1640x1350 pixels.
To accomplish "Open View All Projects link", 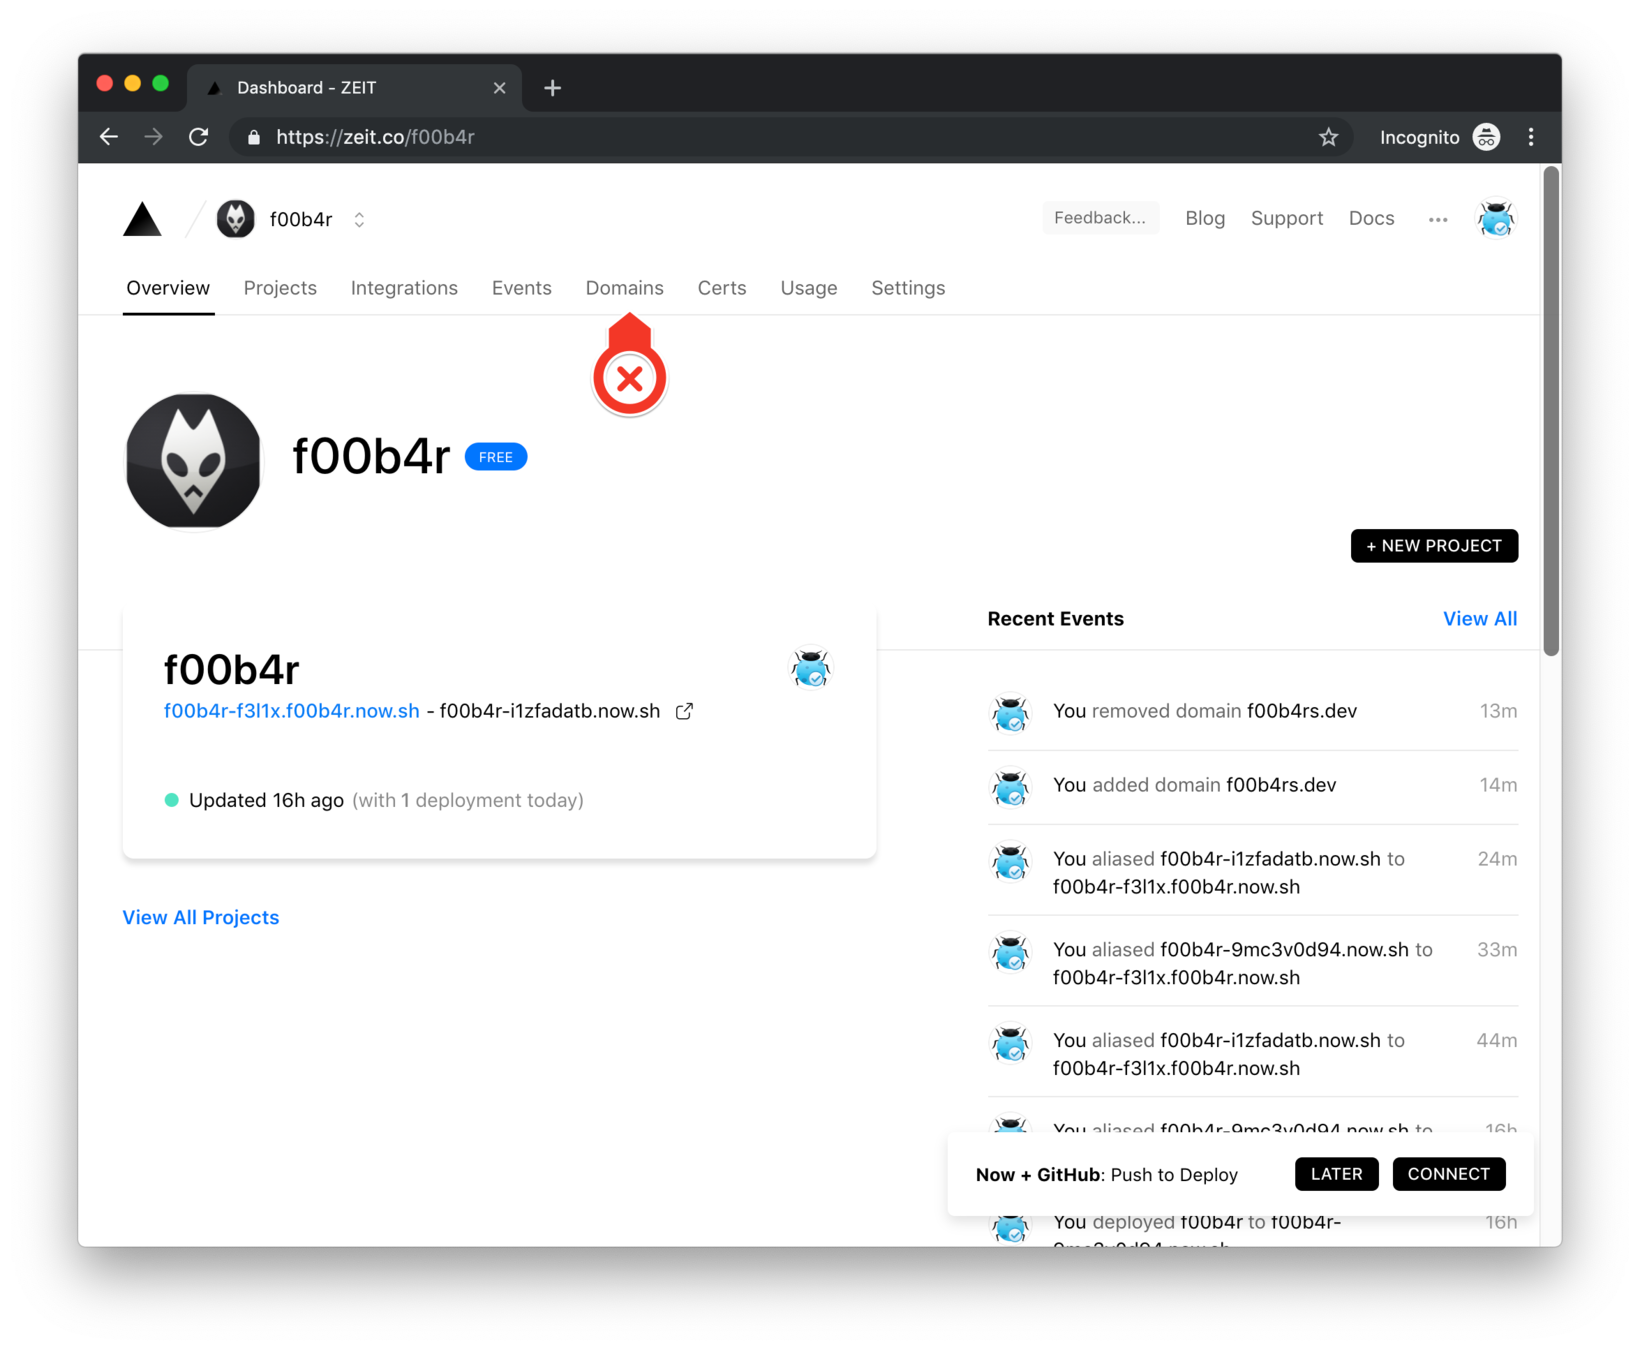I will (x=200, y=917).
